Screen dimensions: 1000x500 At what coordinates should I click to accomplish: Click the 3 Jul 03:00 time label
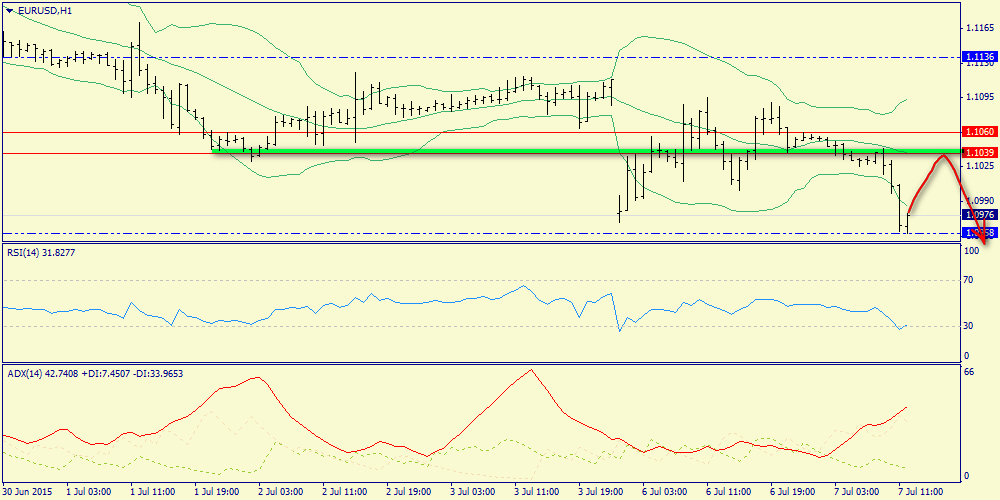[x=473, y=492]
